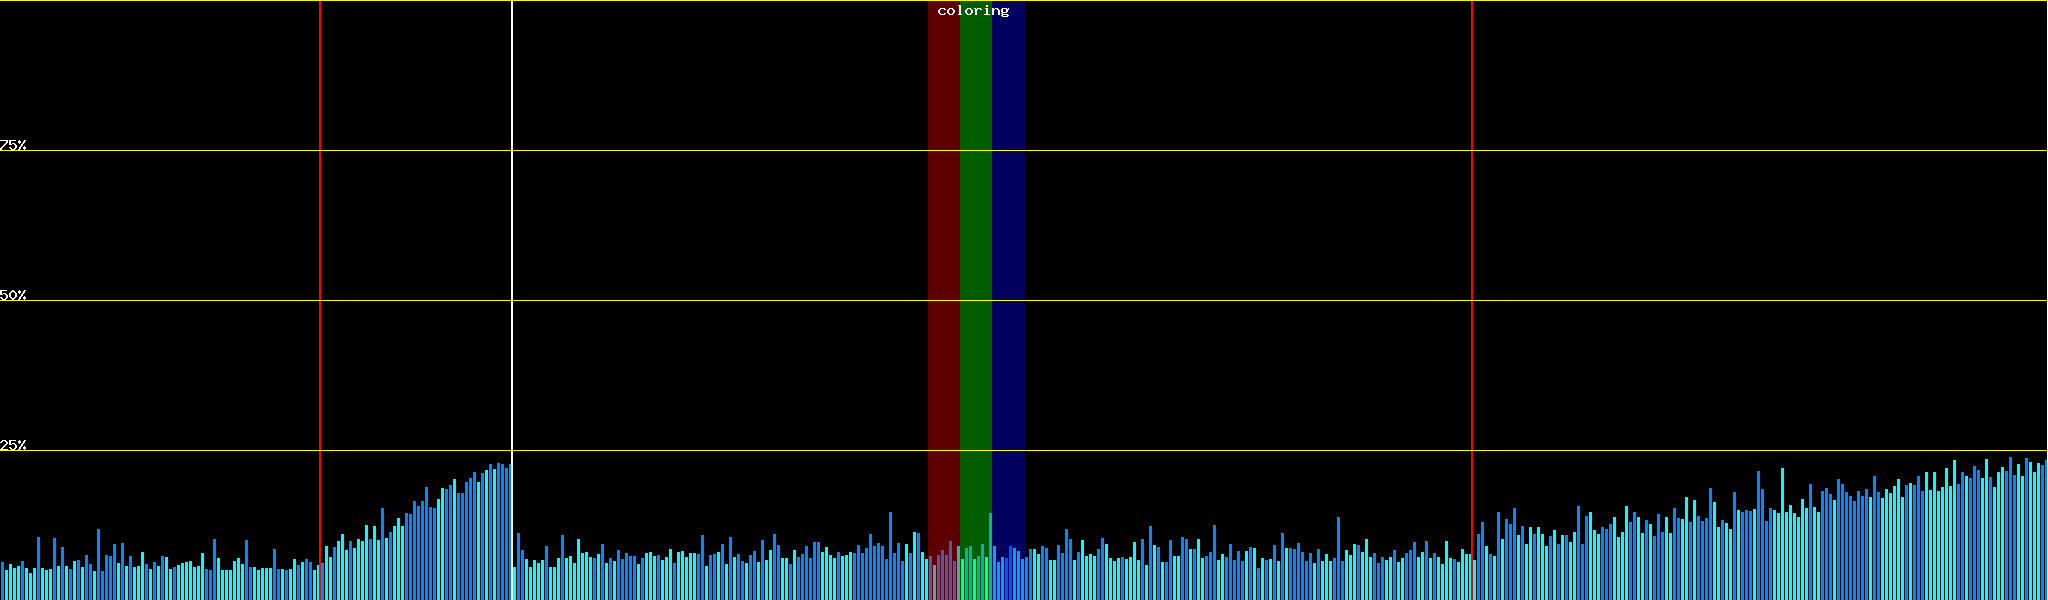
Task: Select the dark red coloring band
Action: [943, 250]
